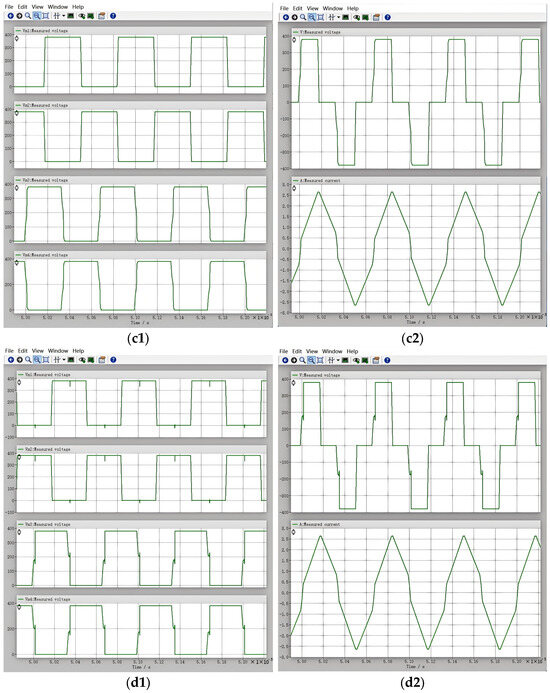Click the blue help icon in scope (d1)
This screenshot has height=693, width=550.
tap(113, 360)
